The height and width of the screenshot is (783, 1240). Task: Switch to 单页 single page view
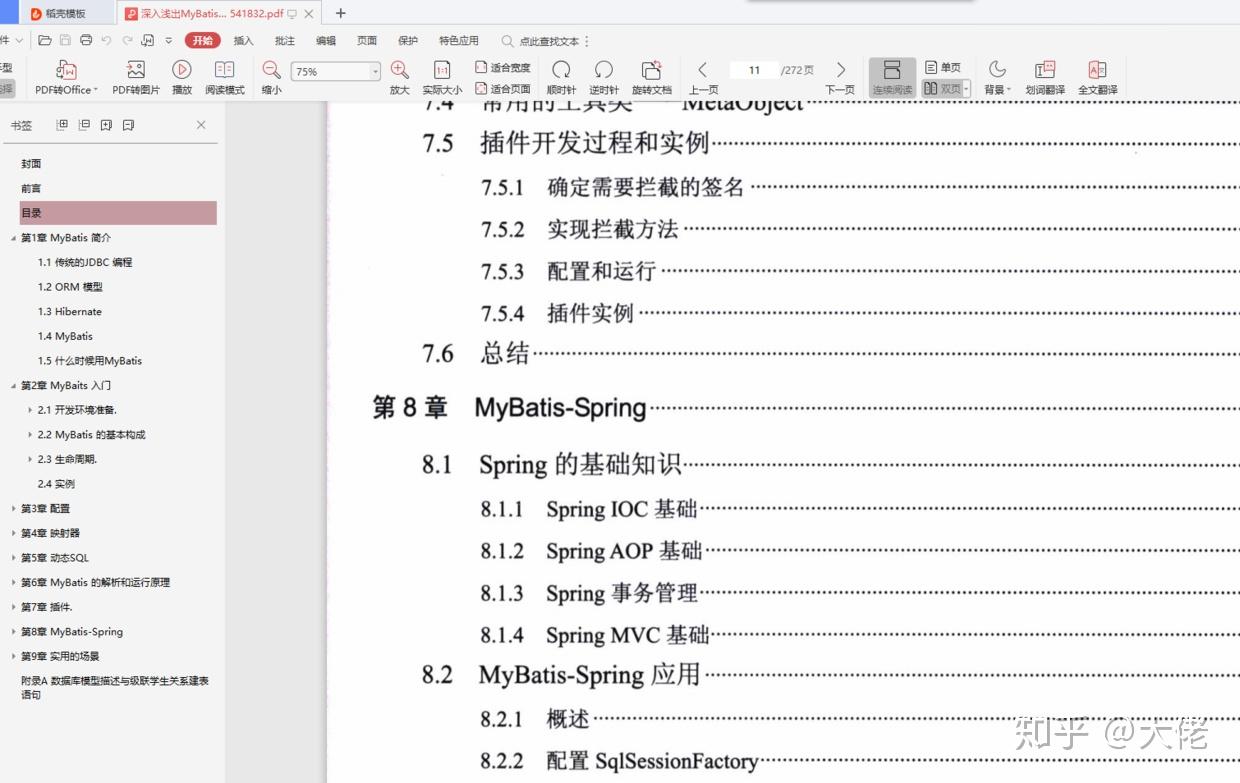click(x=941, y=66)
